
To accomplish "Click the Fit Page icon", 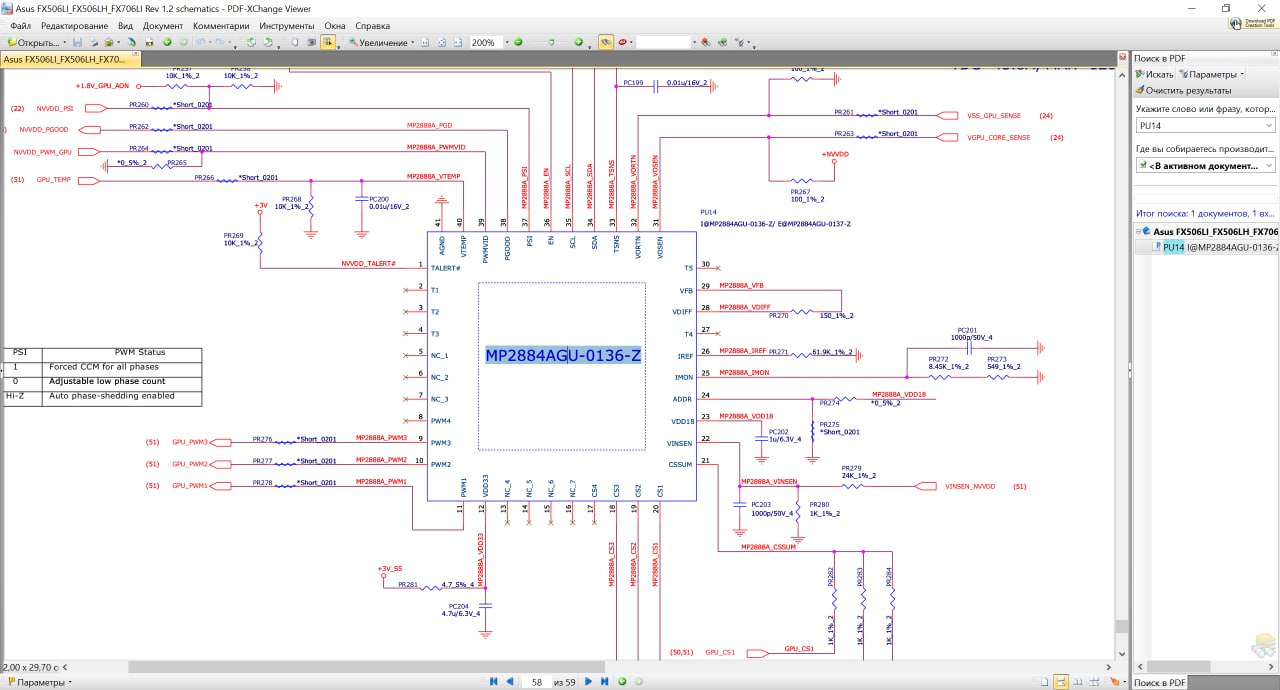I will [441, 43].
